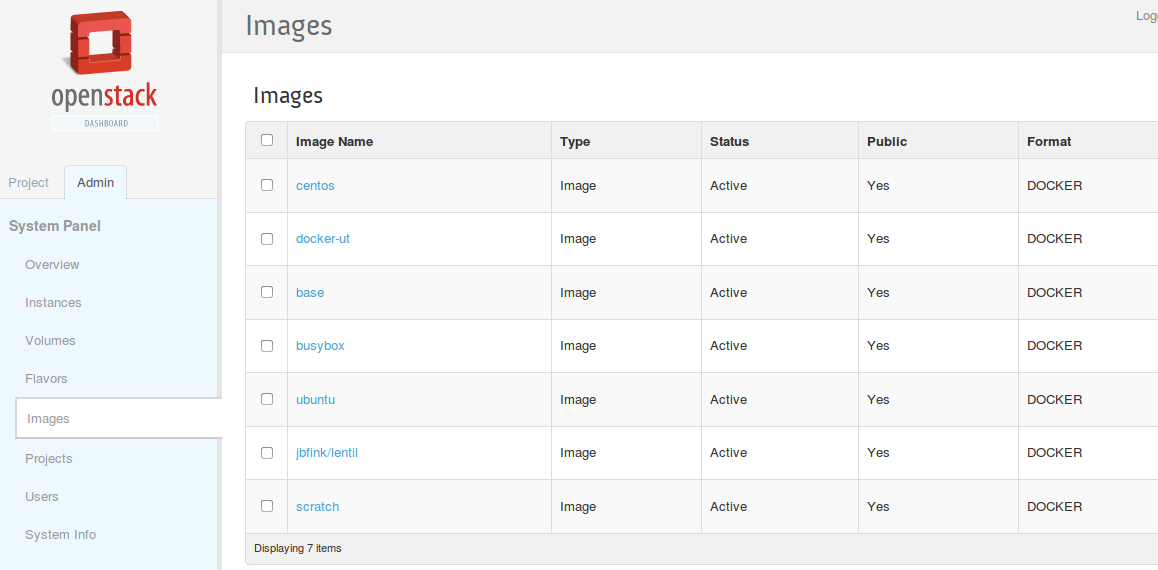Navigate to Flavors in the sidebar
The image size is (1158, 570).
click(46, 379)
